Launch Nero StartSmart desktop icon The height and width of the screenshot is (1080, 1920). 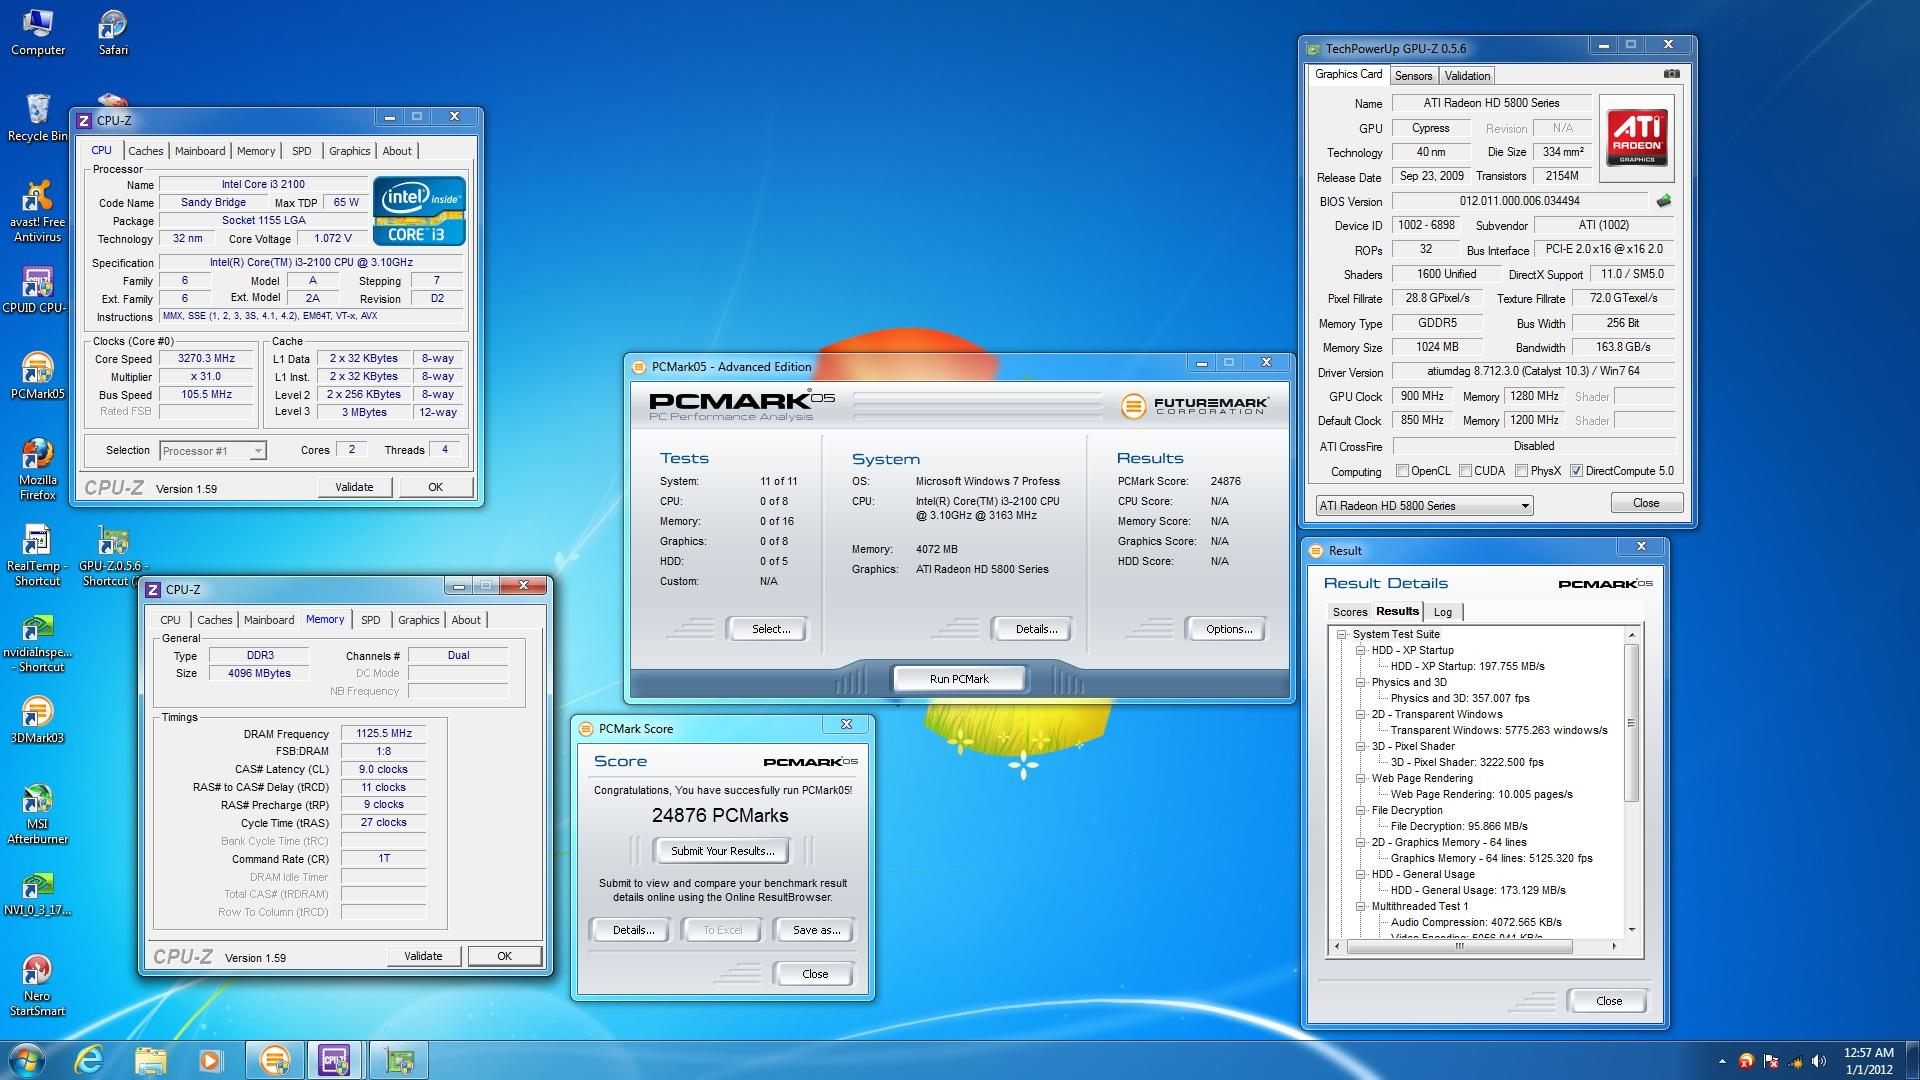pos(37,985)
